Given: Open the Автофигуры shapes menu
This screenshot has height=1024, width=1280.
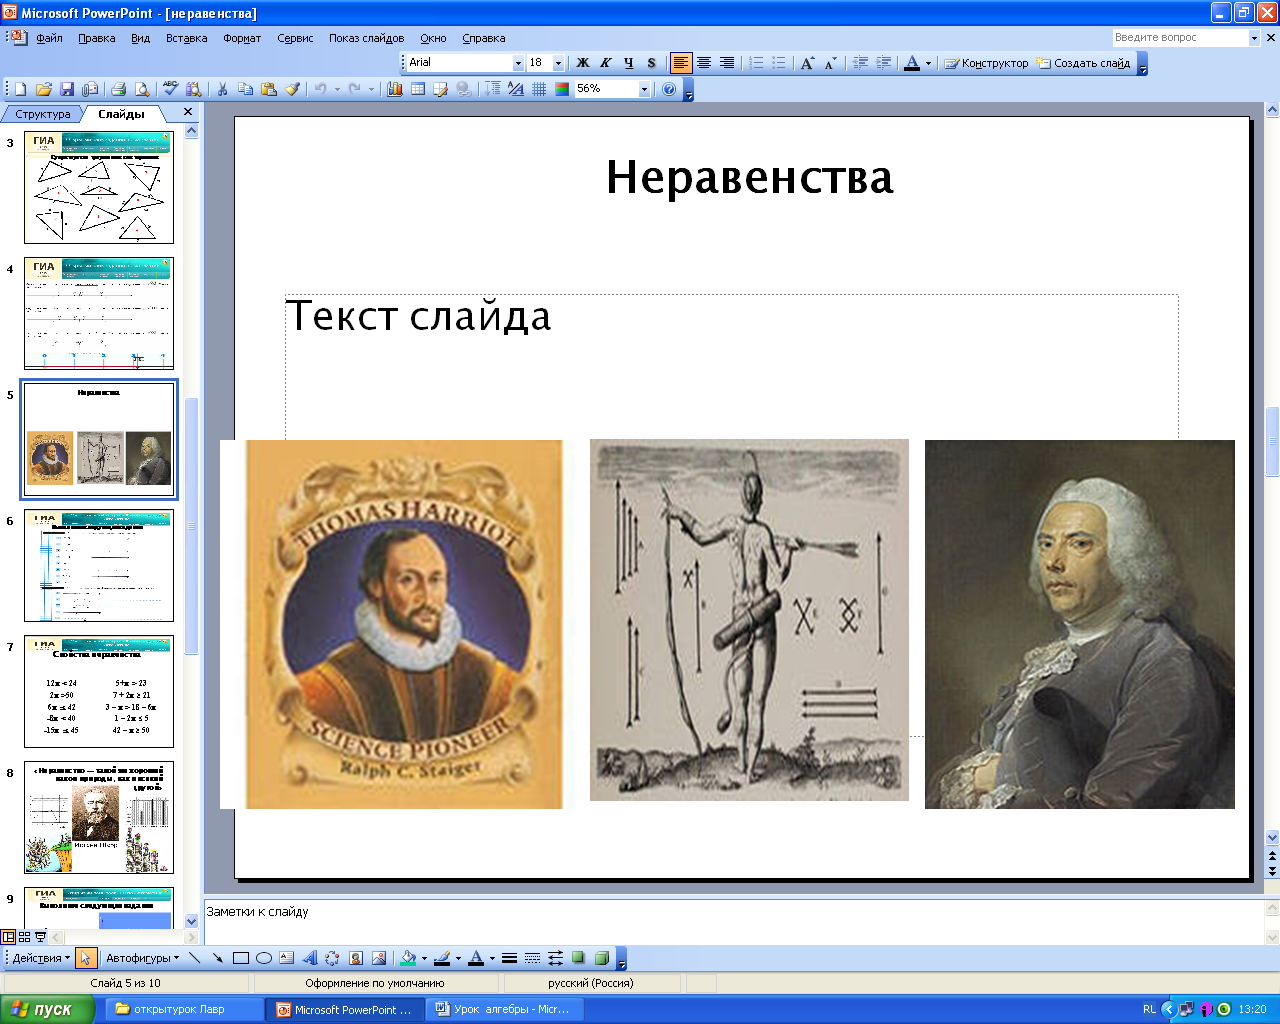Looking at the screenshot, I should click(x=143, y=958).
